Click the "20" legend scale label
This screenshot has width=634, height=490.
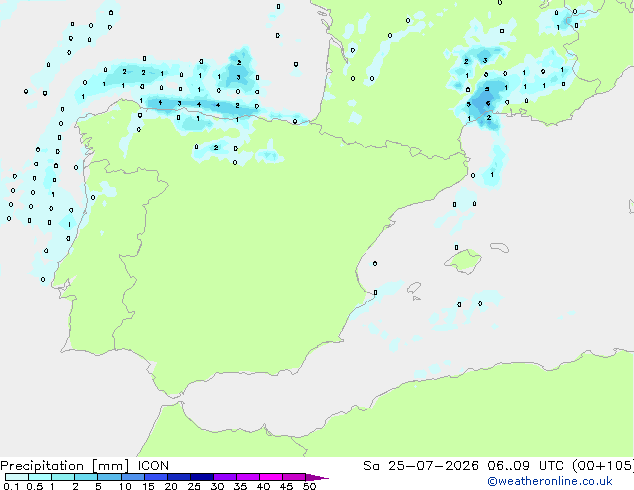171,486
